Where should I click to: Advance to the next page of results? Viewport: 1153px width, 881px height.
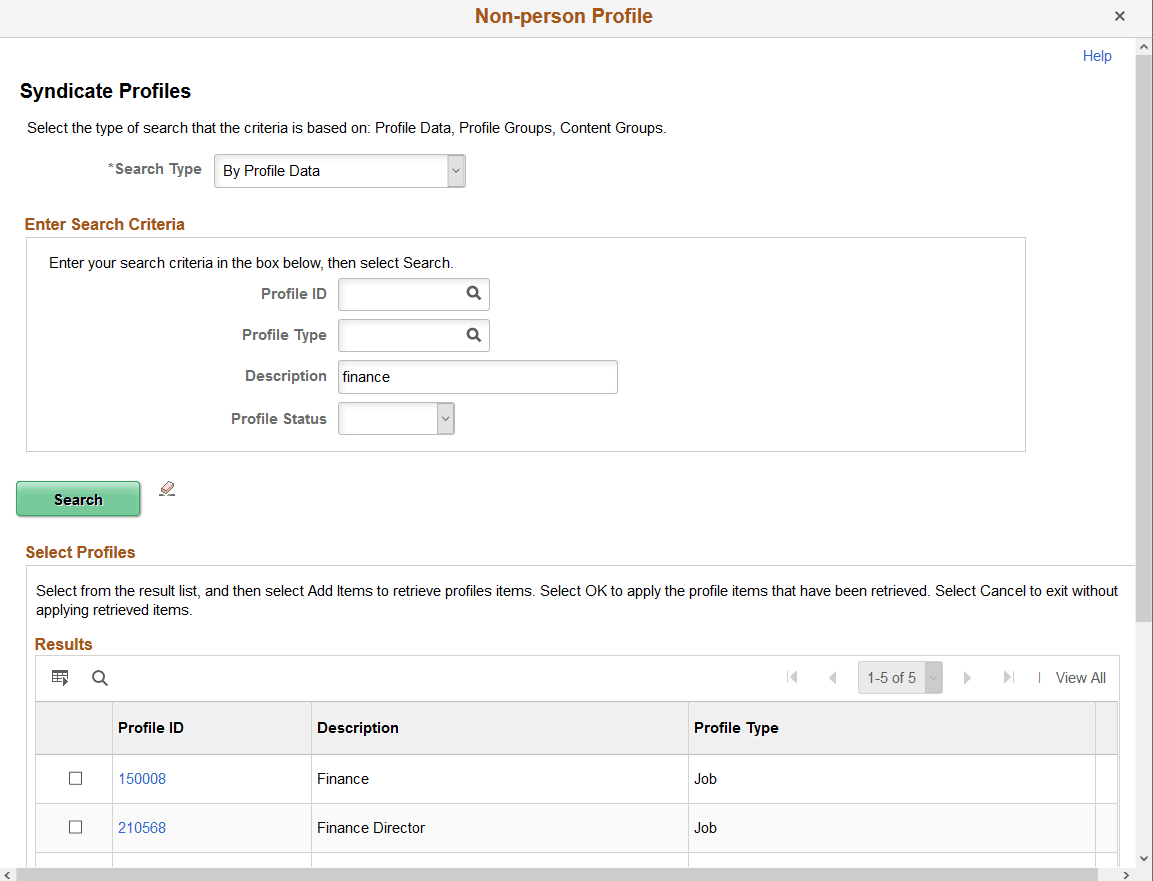pyautogui.click(x=967, y=677)
